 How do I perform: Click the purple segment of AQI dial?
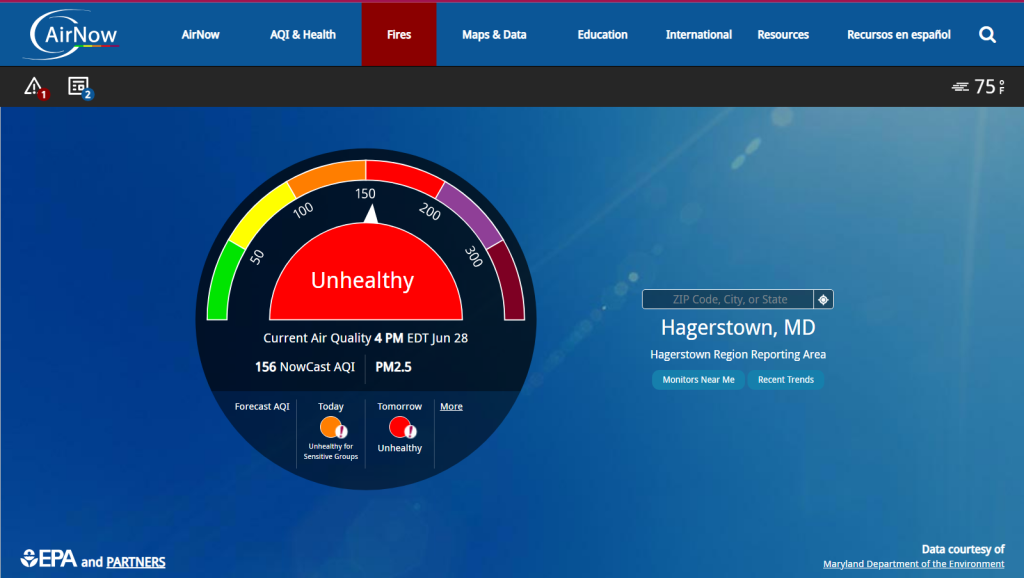click(472, 215)
